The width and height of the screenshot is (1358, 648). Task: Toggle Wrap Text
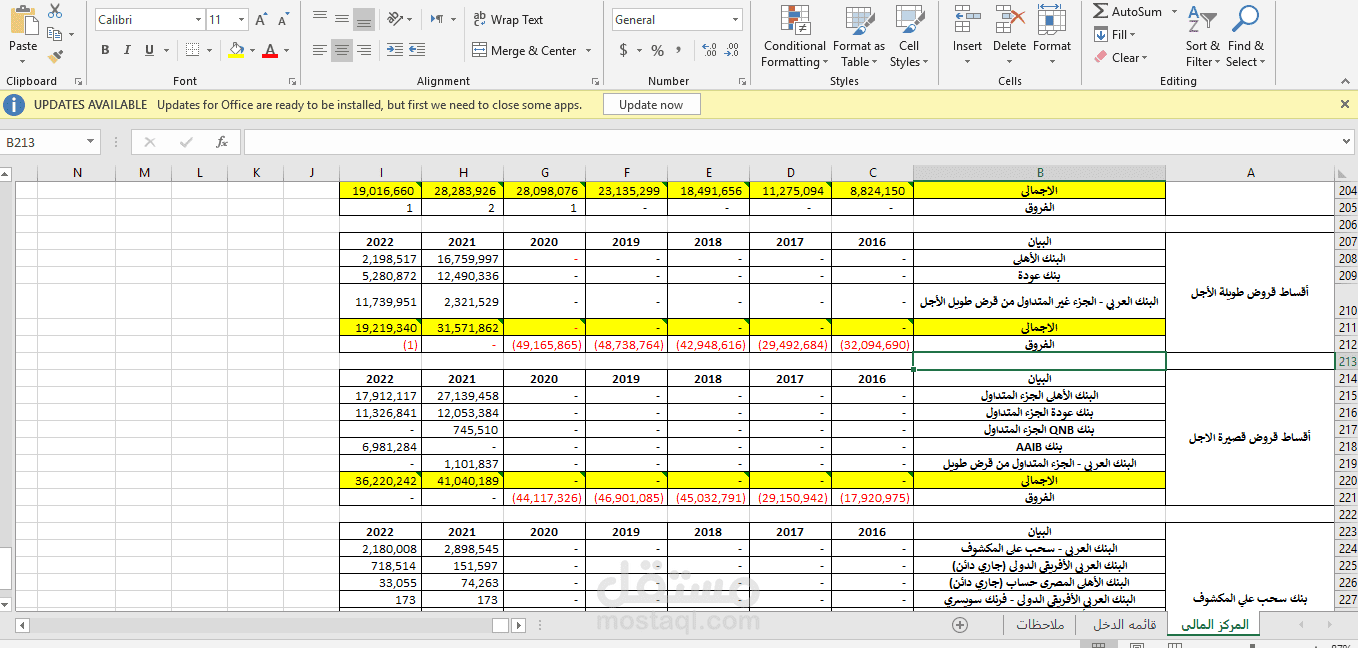pyautogui.click(x=508, y=19)
